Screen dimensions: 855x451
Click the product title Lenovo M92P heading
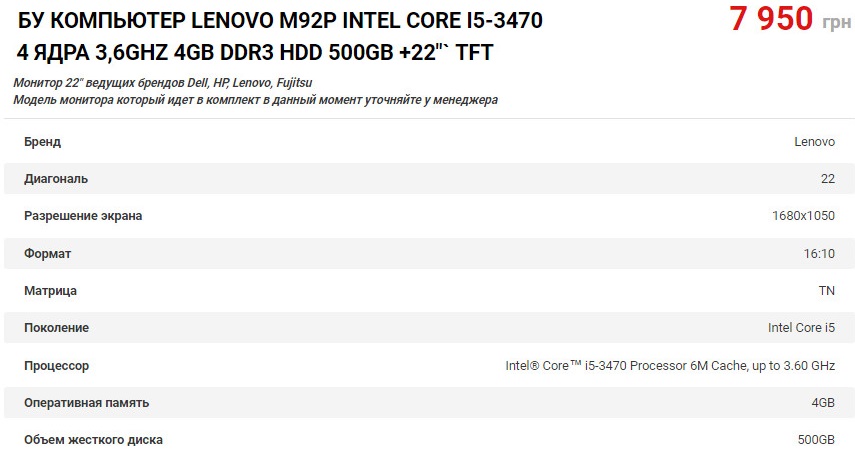pyautogui.click(x=280, y=37)
